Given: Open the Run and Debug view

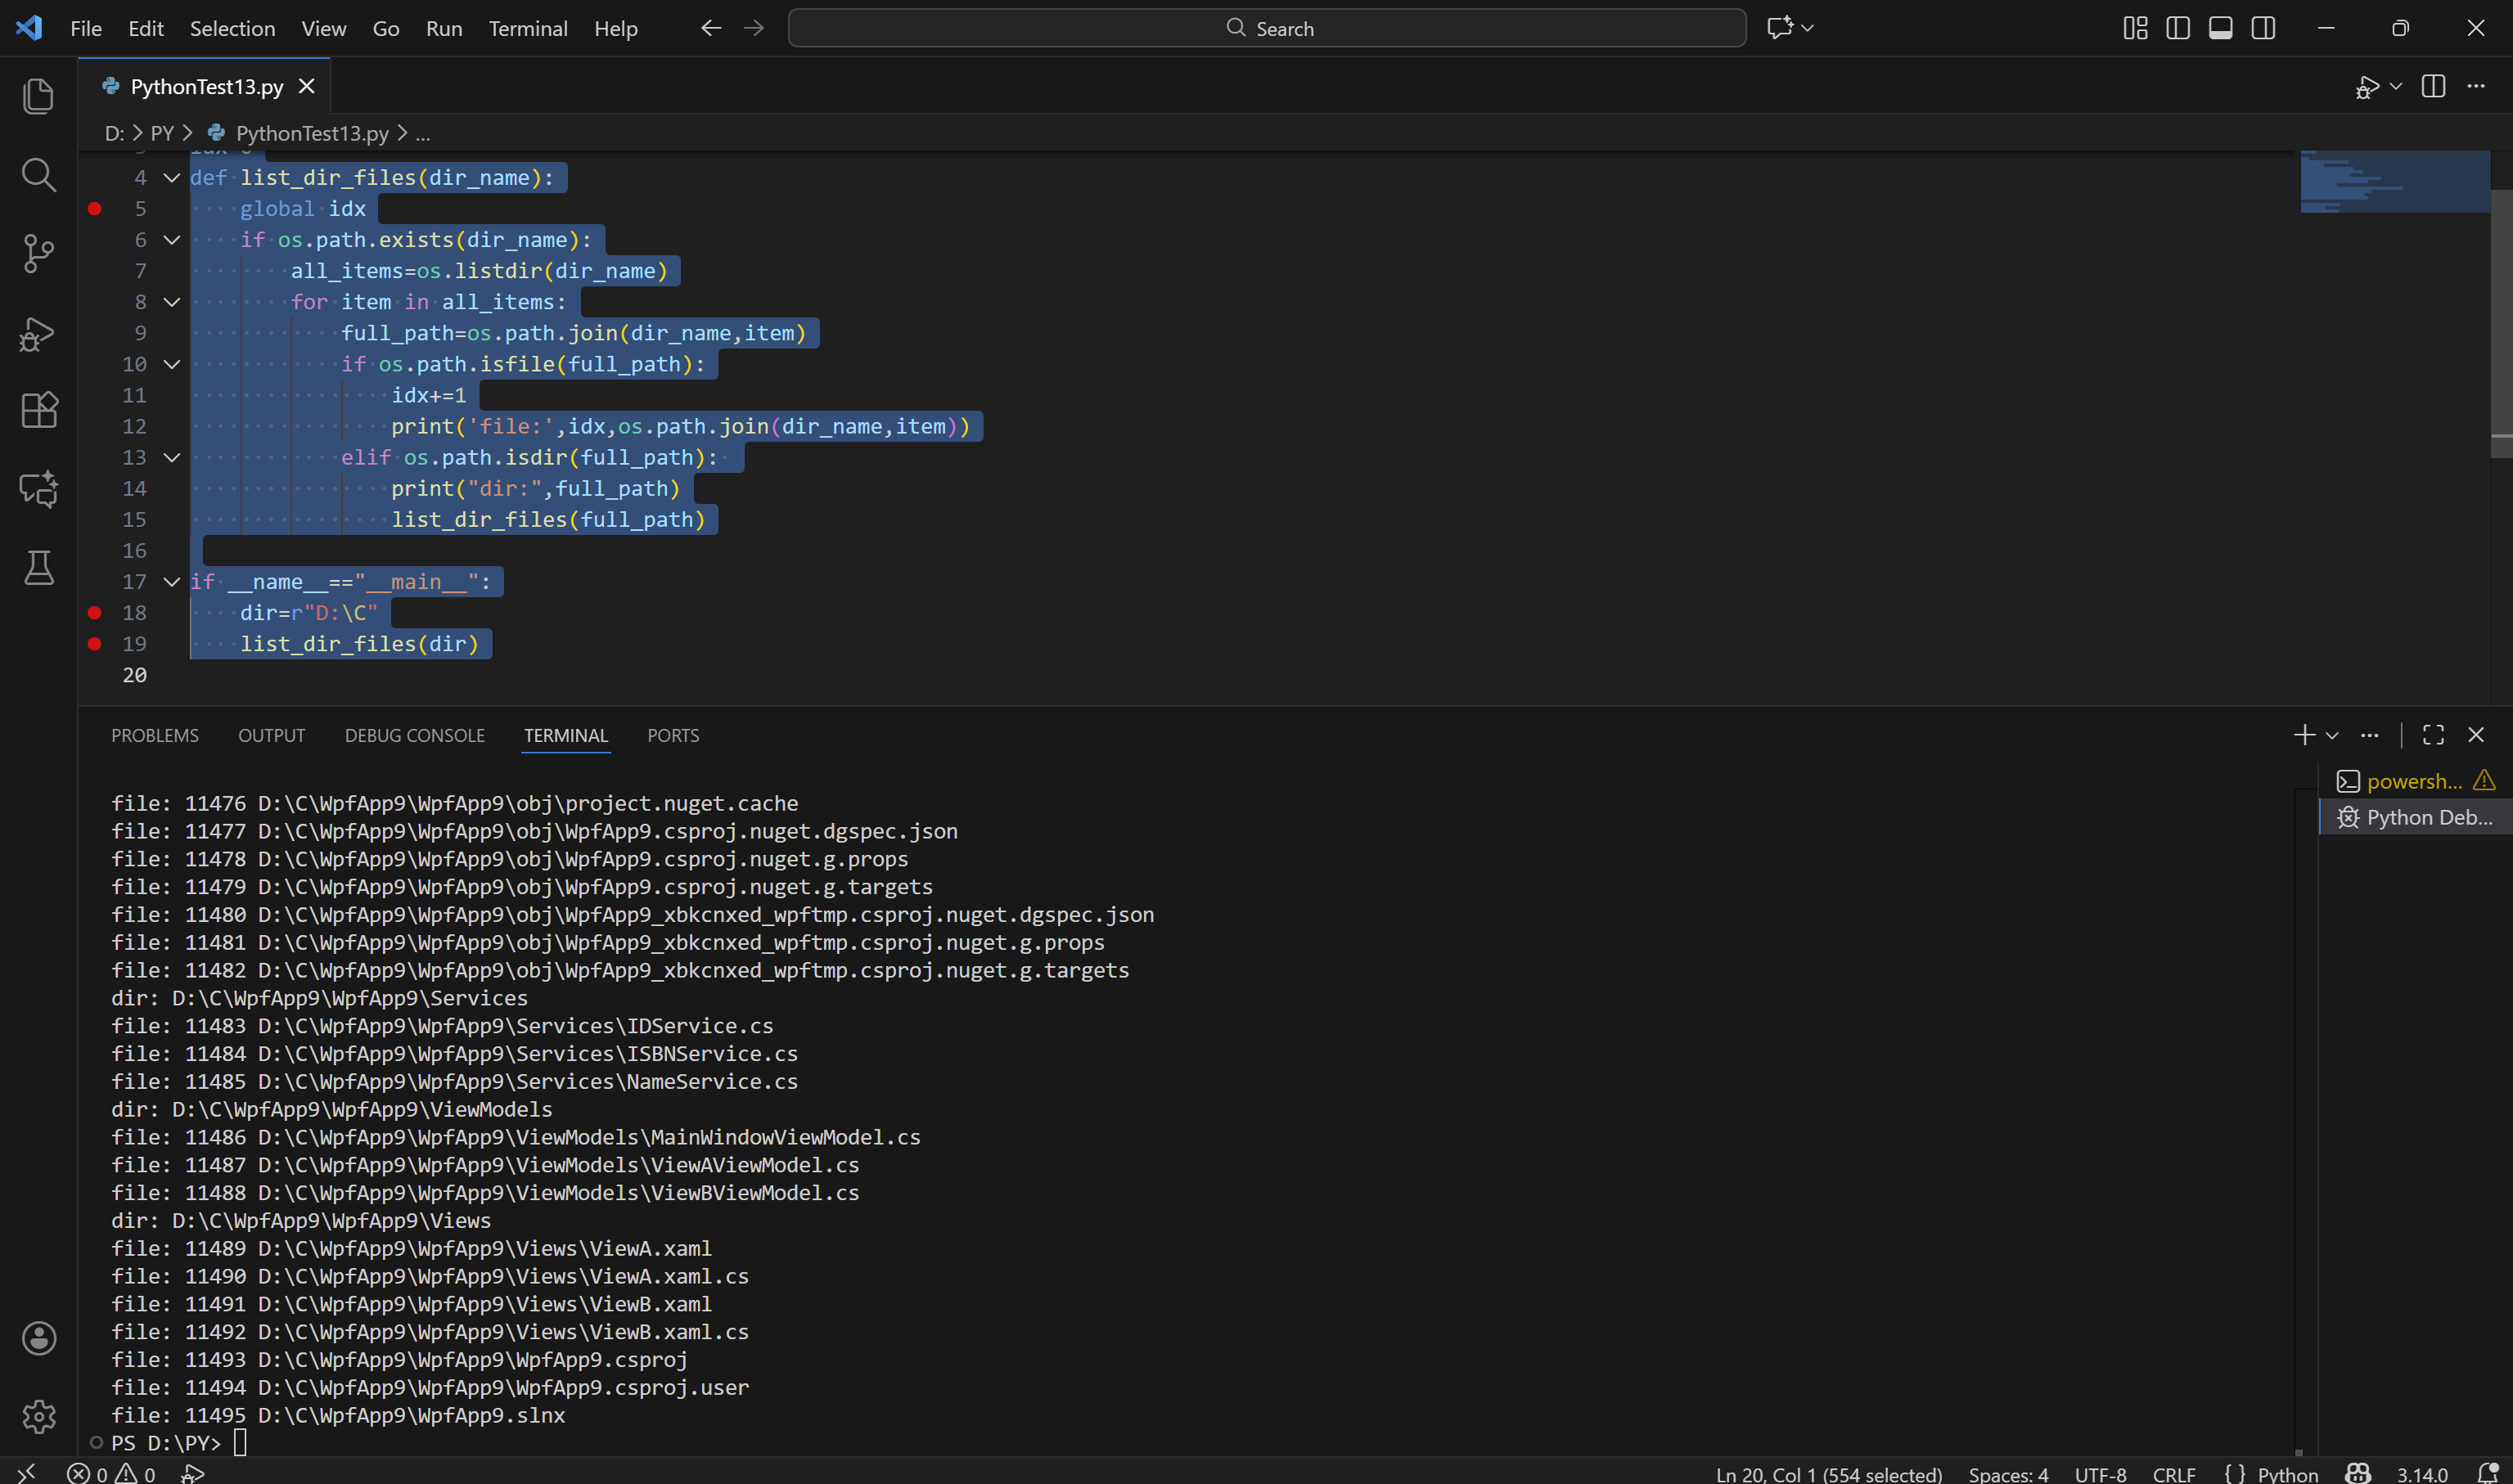Looking at the screenshot, I should [x=38, y=333].
